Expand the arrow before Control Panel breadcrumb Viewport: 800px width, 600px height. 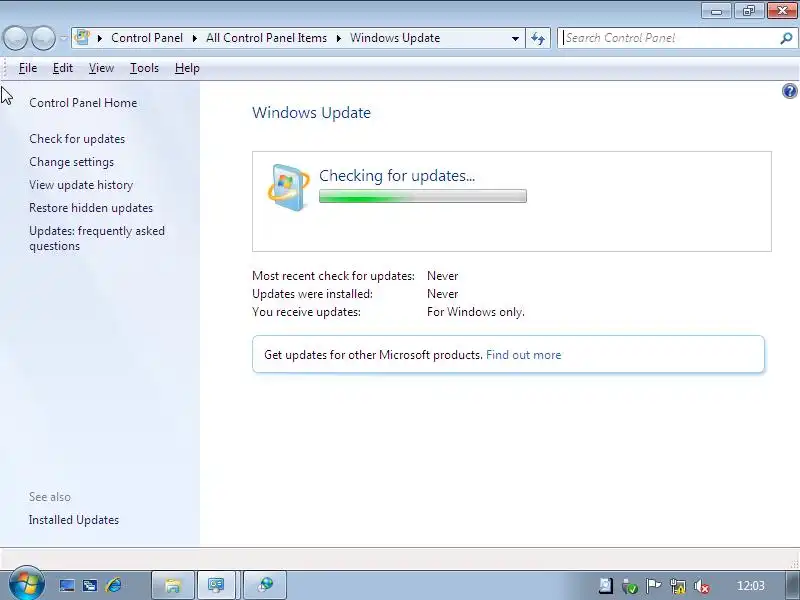click(100, 38)
